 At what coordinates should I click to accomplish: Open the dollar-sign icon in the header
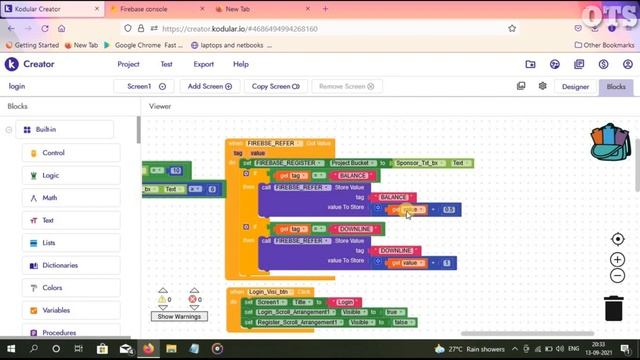[x=603, y=64]
